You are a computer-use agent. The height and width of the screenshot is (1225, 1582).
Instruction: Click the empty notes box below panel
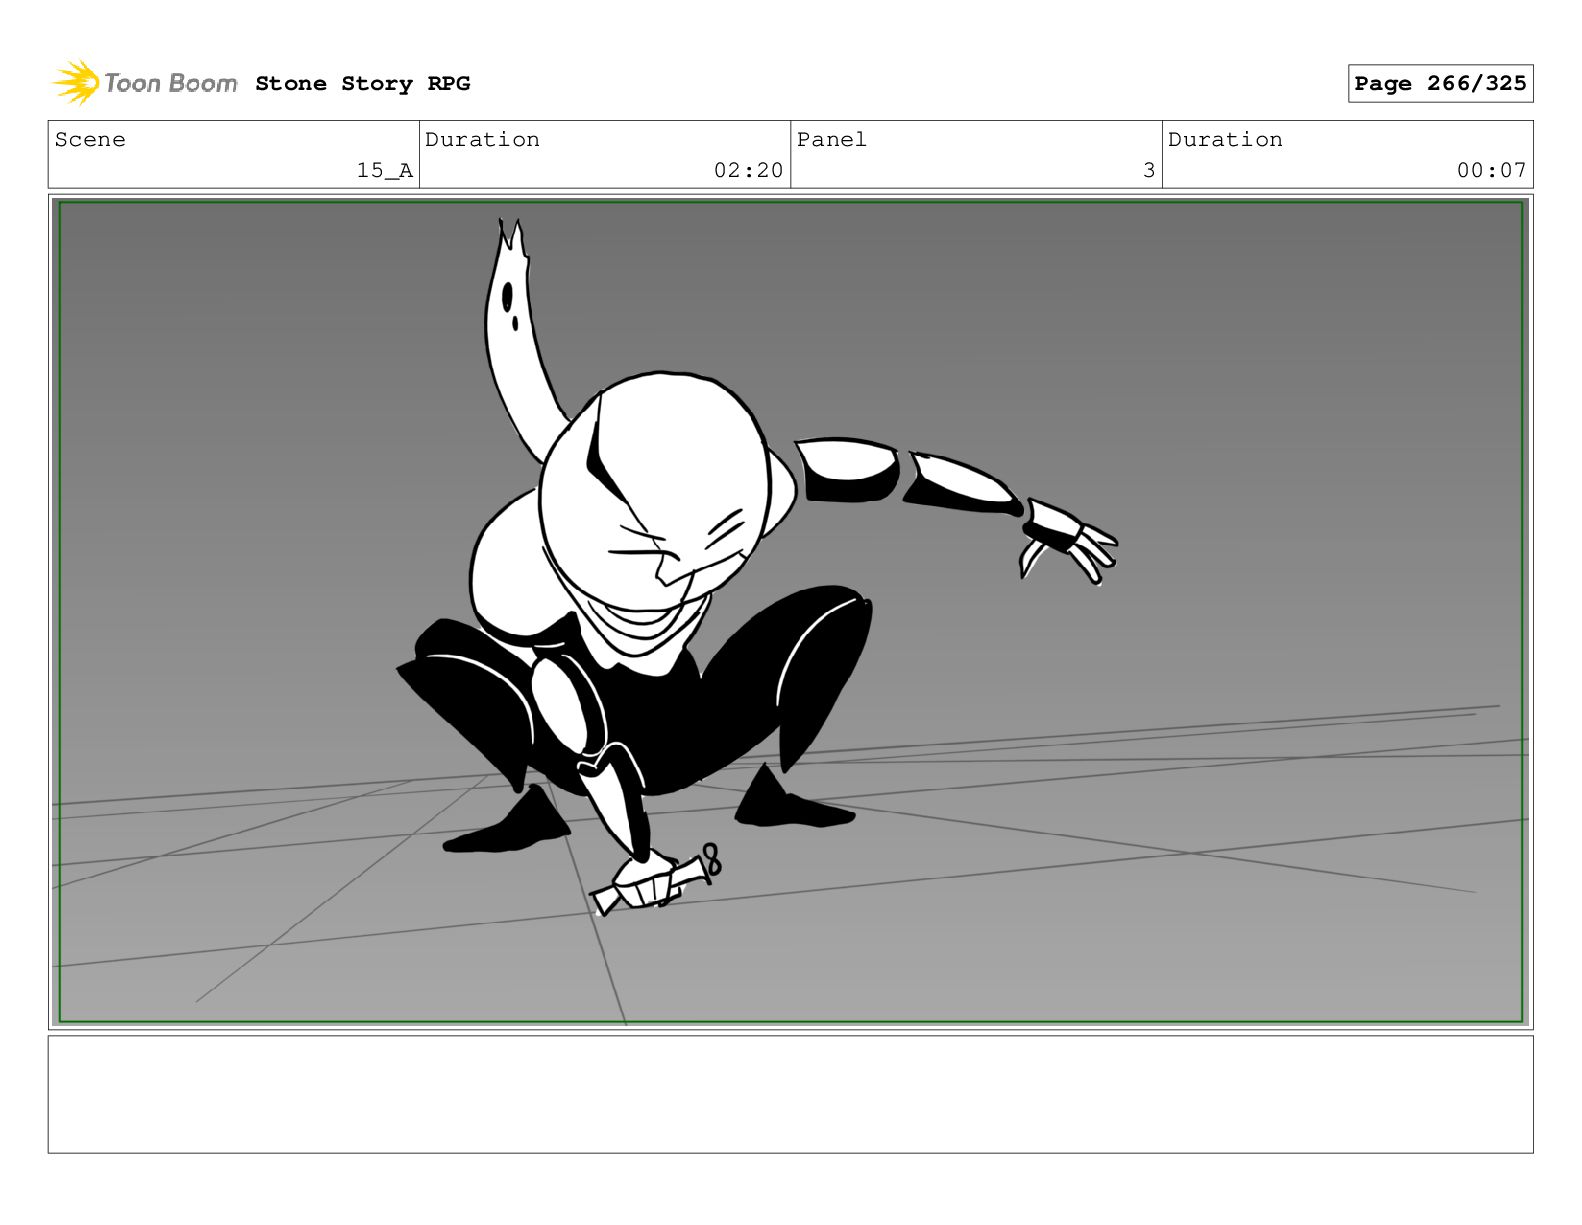pyautogui.click(x=790, y=1094)
